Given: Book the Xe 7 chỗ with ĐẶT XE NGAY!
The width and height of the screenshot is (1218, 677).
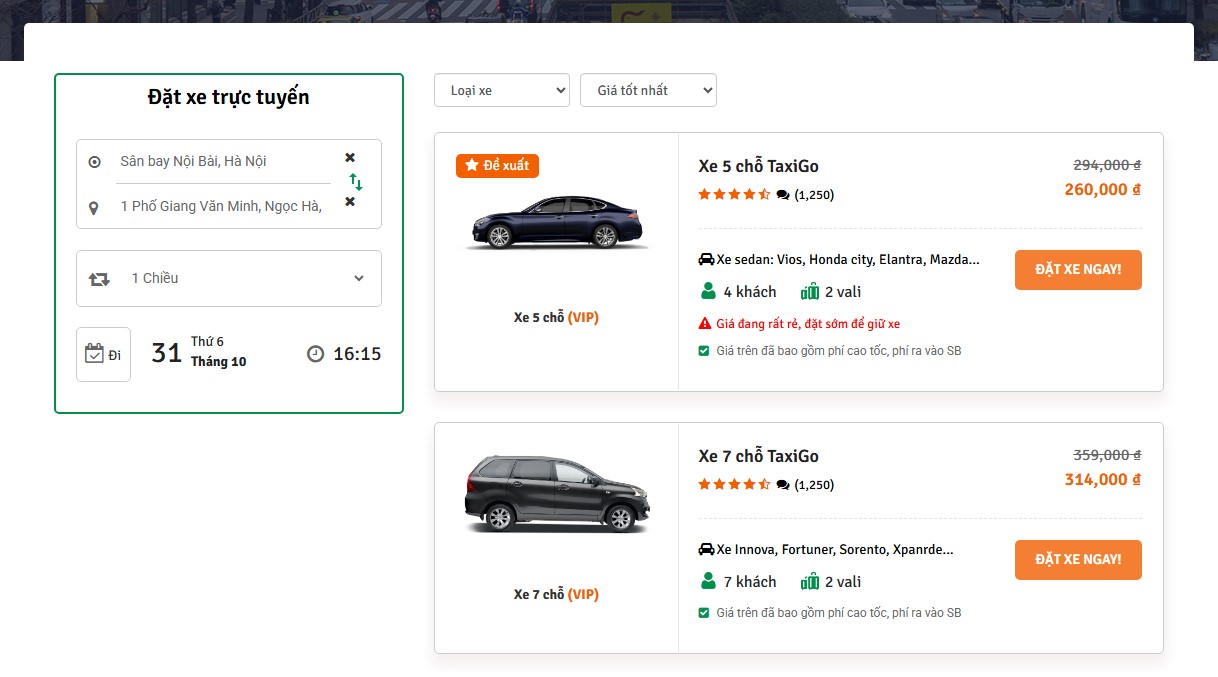Looking at the screenshot, I should coord(1078,560).
